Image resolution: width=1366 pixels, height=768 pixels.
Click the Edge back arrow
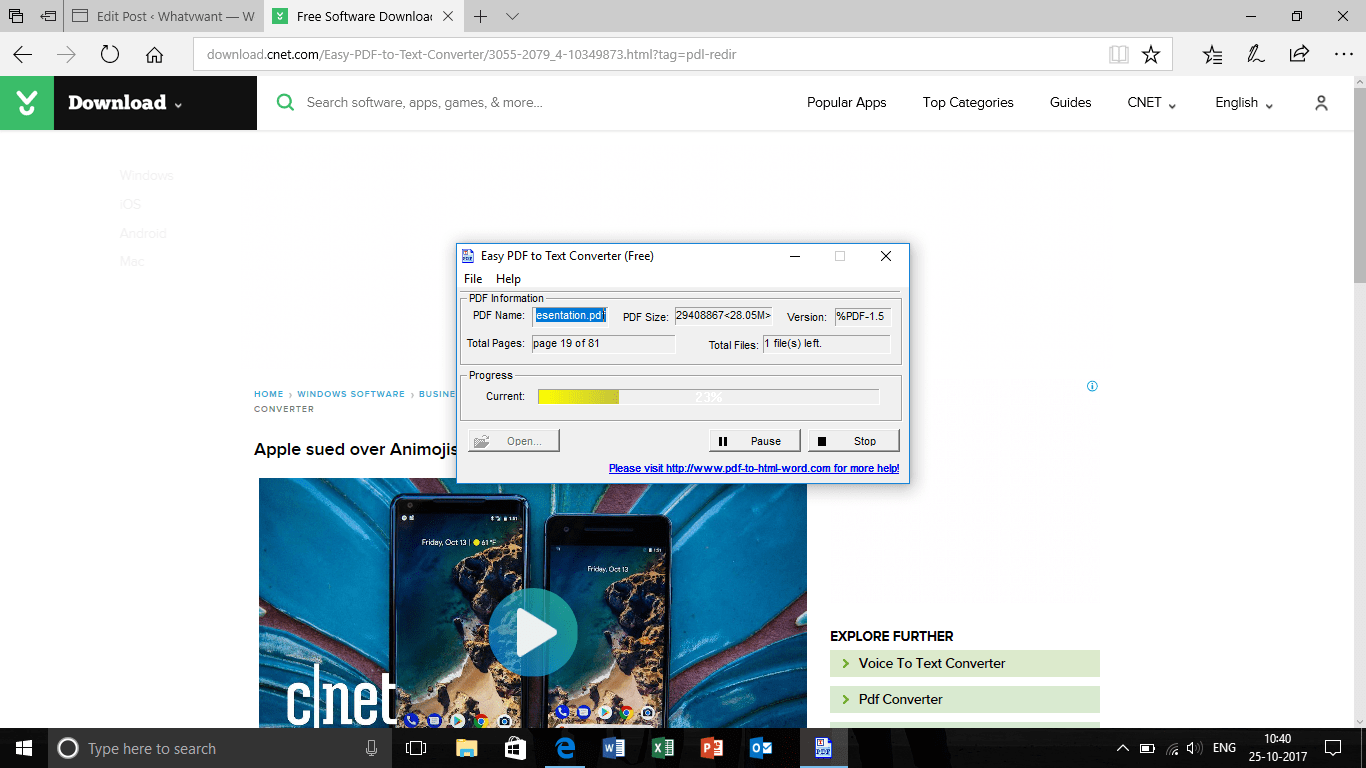pos(22,55)
